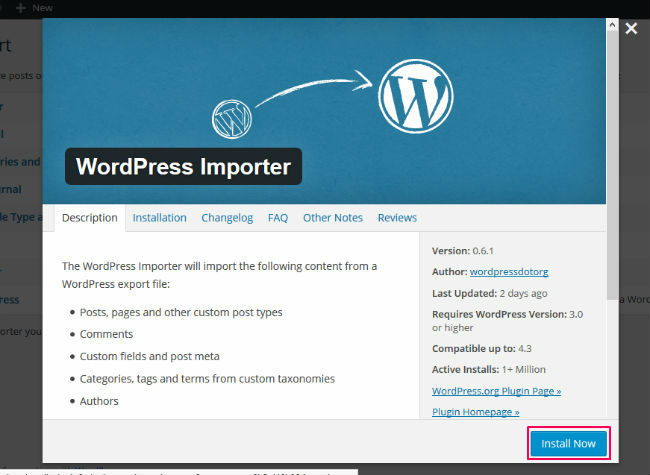Viewport: 650px width, 475px height.
Task: Select the Description tab
Action: pyautogui.click(x=90, y=218)
